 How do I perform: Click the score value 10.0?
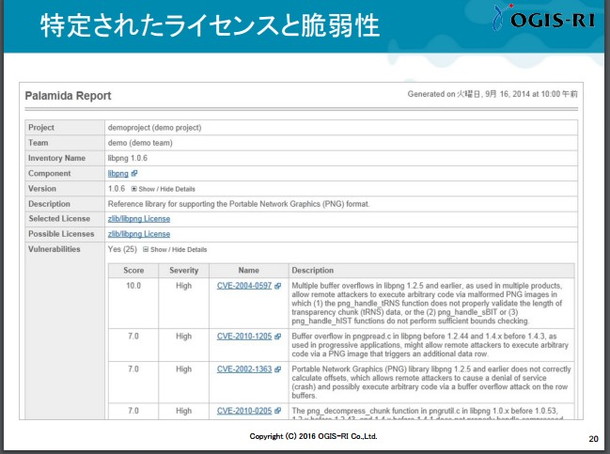coord(133,286)
